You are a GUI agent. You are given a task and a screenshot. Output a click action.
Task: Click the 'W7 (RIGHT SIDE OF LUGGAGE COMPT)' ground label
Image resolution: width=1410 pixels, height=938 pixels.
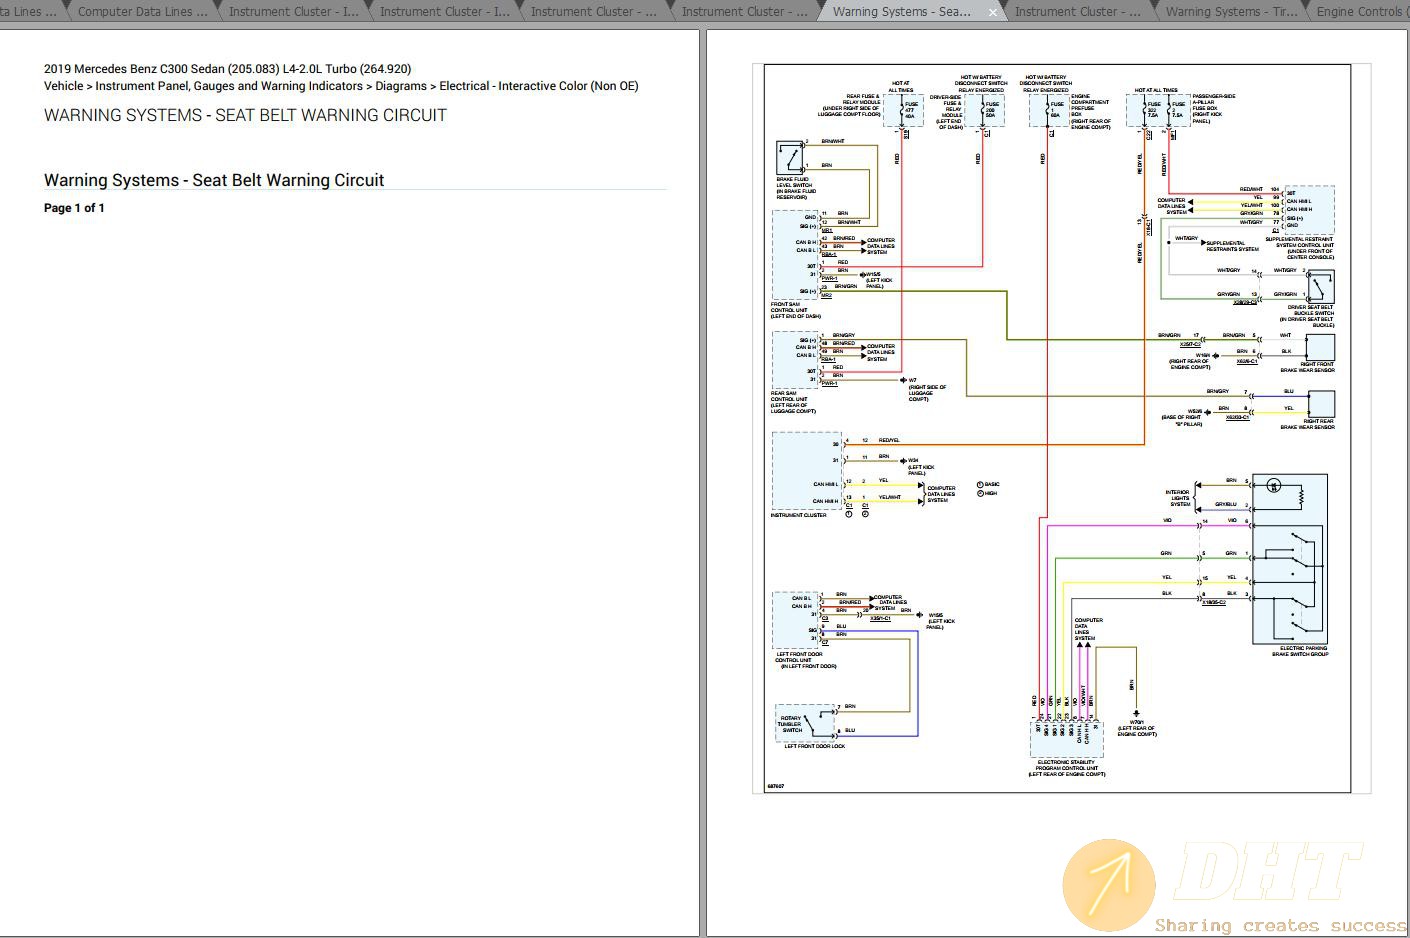[x=926, y=390]
